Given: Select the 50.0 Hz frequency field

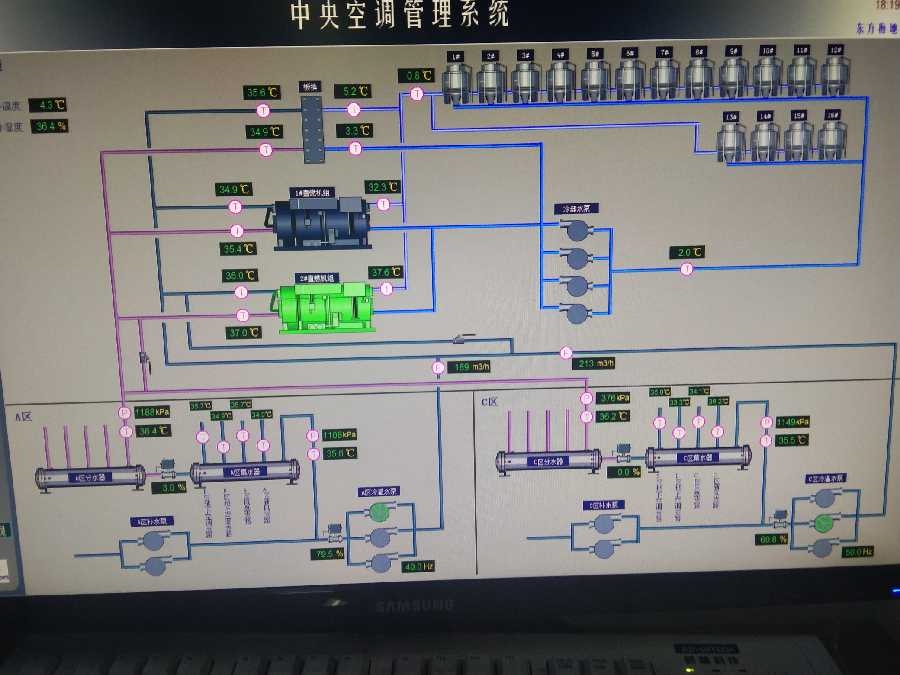Looking at the screenshot, I should tap(858, 552).
